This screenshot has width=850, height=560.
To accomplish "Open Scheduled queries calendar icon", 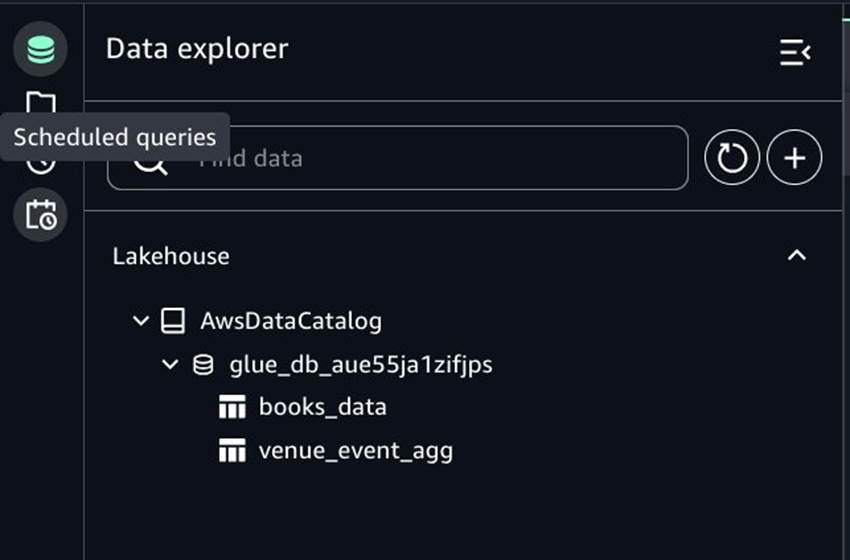I will (x=41, y=215).
